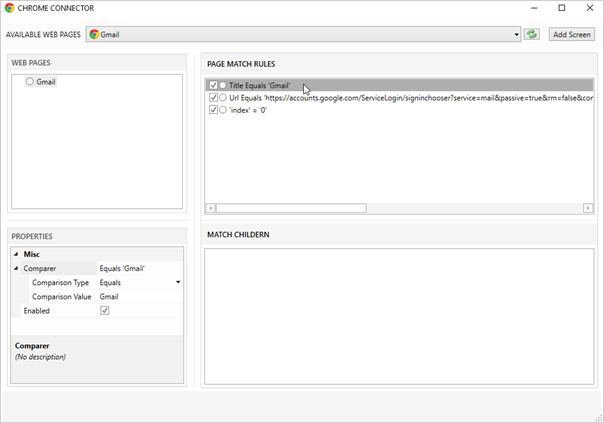Click the Chrome icon in the Gmail dropdown

94,34
